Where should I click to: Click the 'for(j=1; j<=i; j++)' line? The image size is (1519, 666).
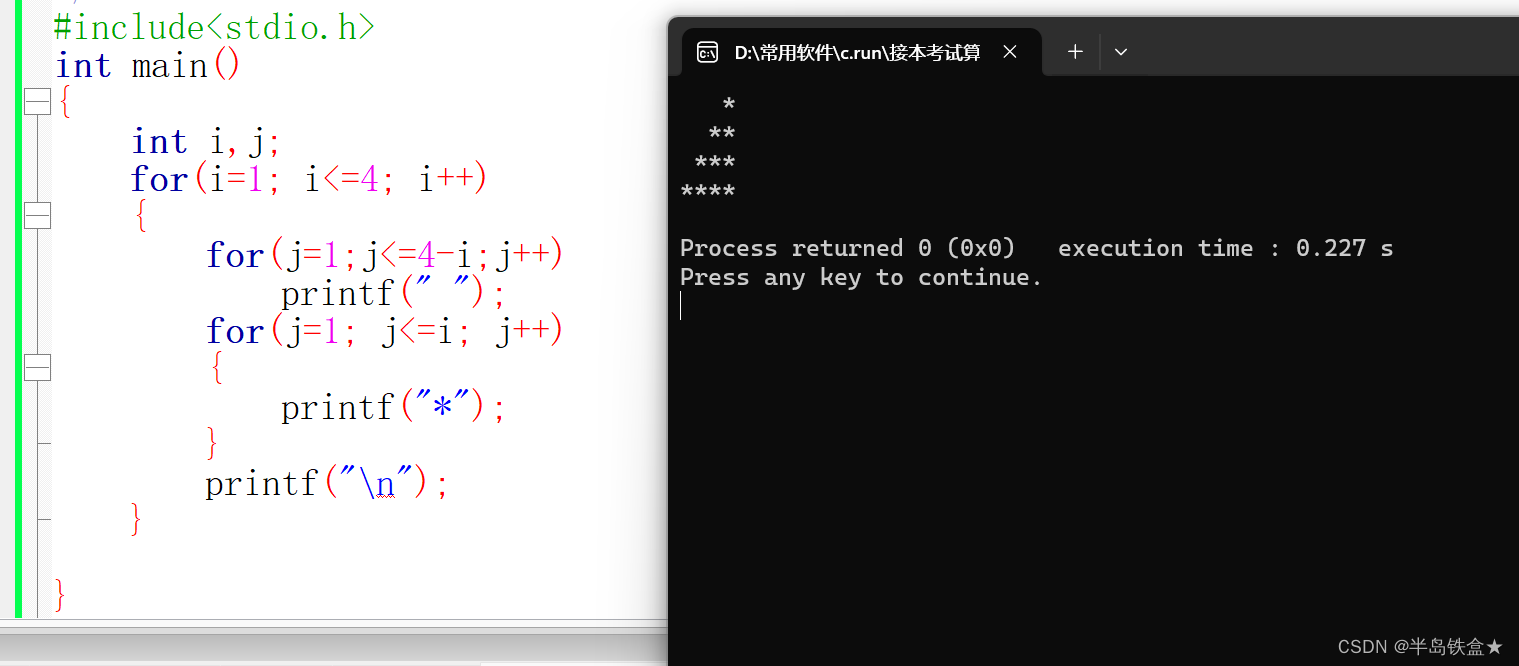[x=385, y=331]
